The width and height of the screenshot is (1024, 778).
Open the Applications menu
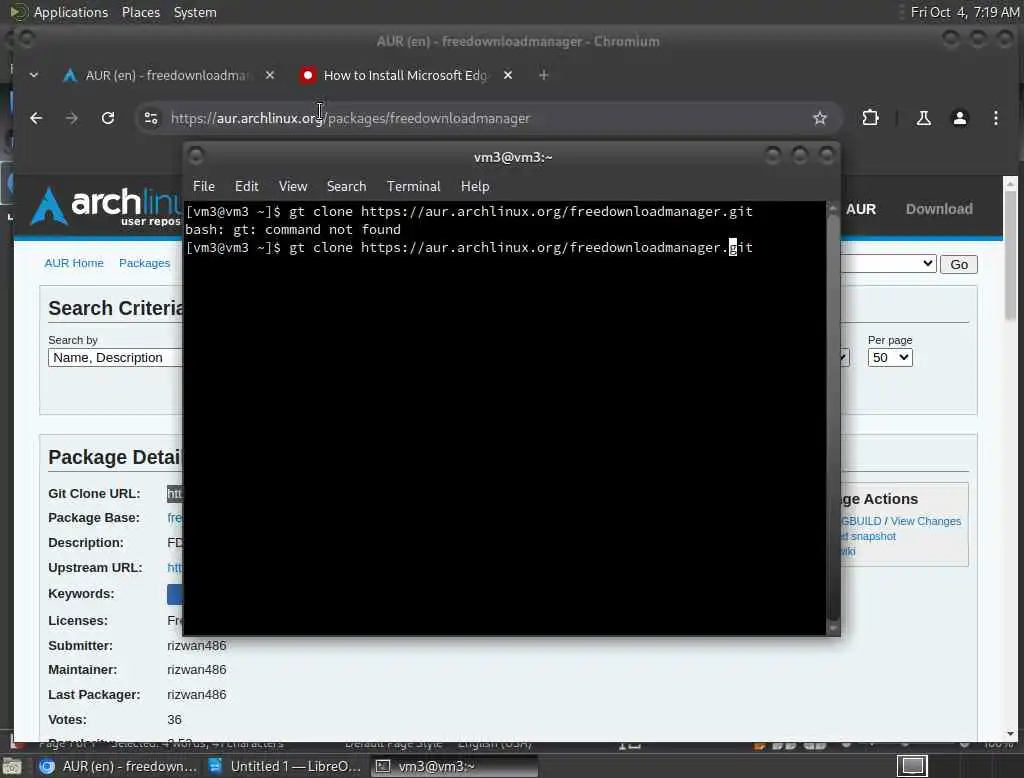[71, 12]
